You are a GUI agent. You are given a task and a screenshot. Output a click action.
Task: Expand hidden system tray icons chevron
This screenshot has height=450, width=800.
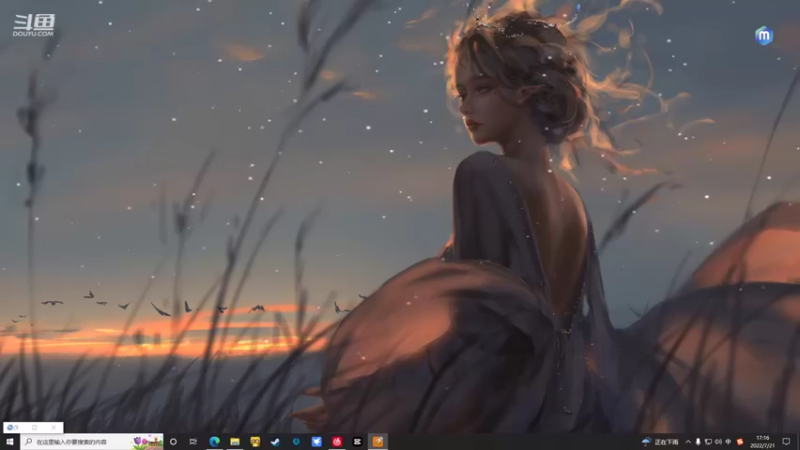tap(688, 442)
